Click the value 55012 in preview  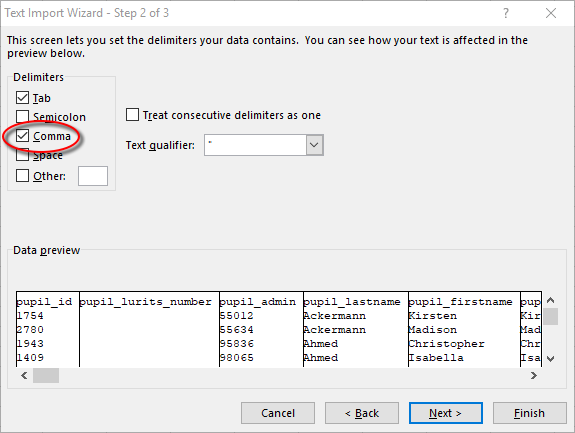(x=237, y=316)
